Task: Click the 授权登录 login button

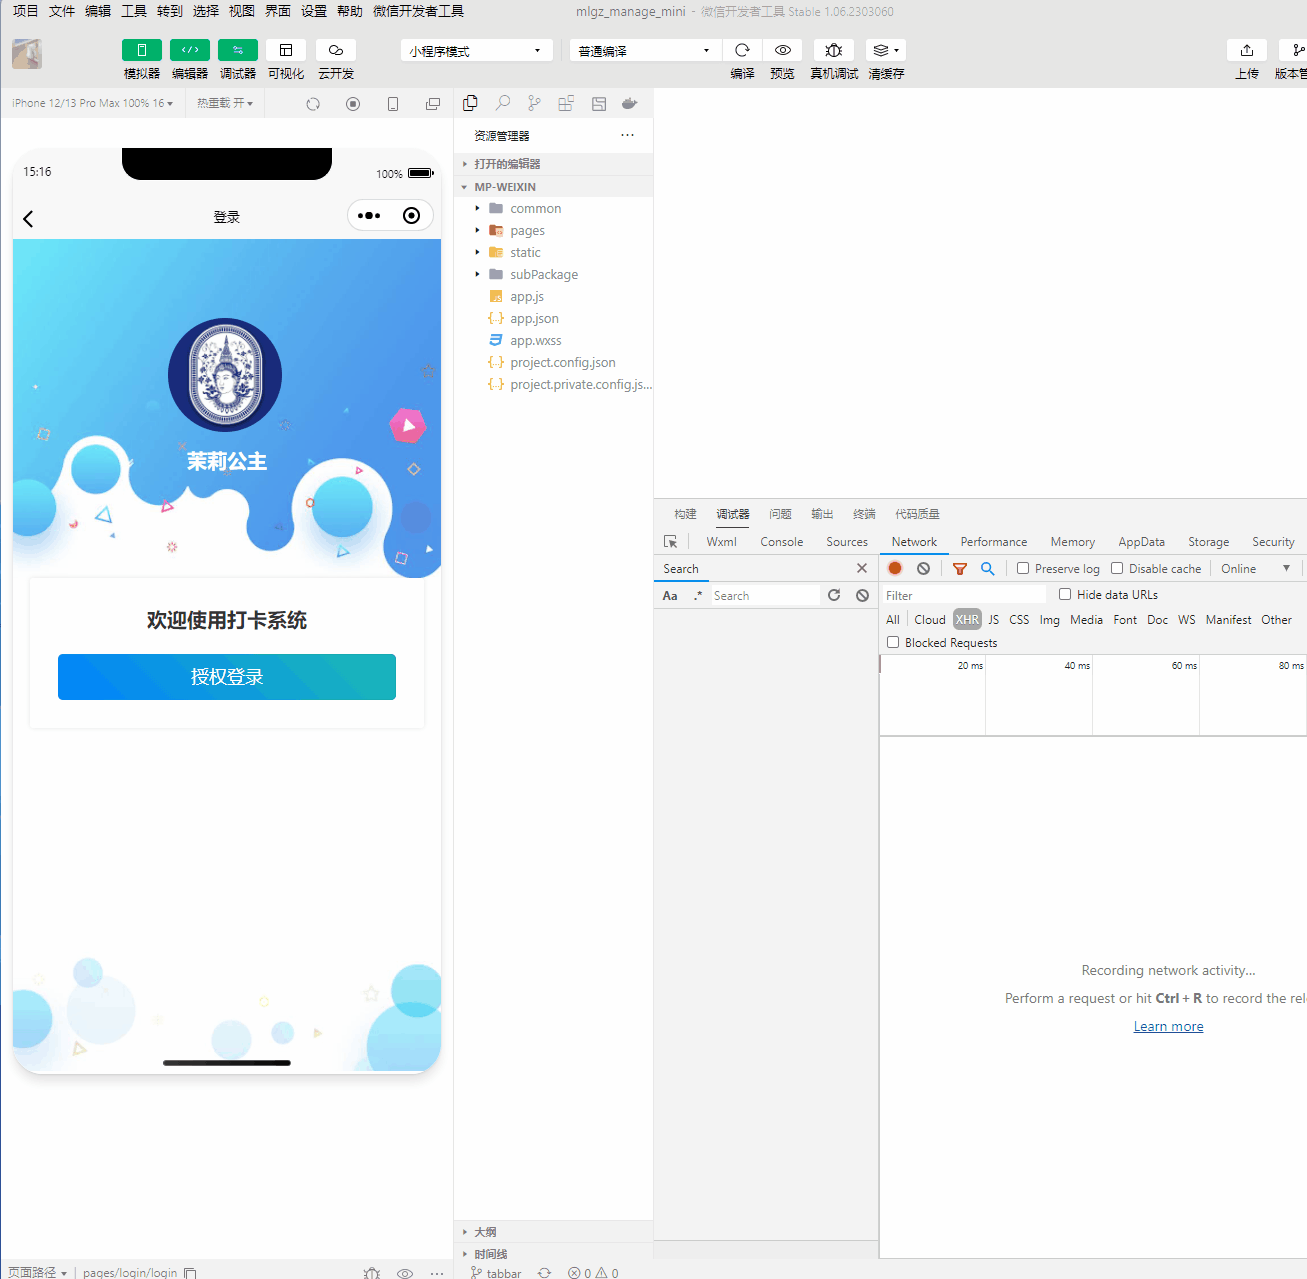Action: click(x=226, y=677)
